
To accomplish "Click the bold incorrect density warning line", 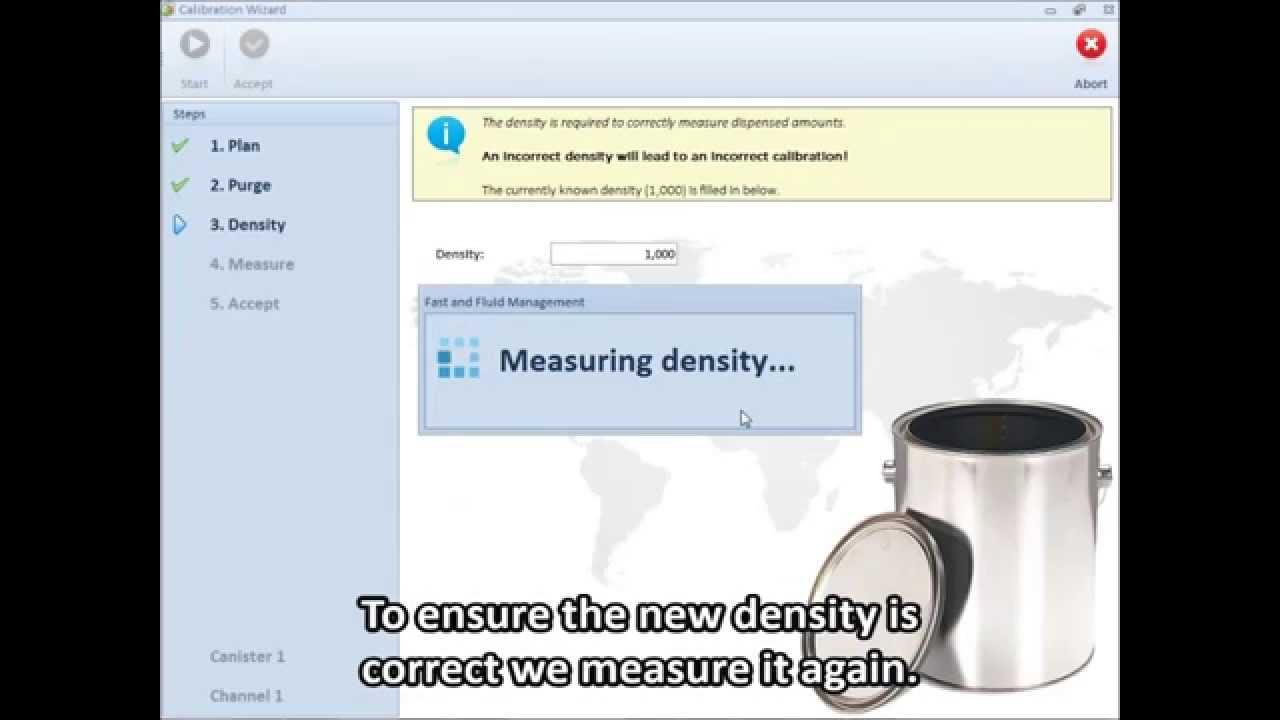I will 665,157.
